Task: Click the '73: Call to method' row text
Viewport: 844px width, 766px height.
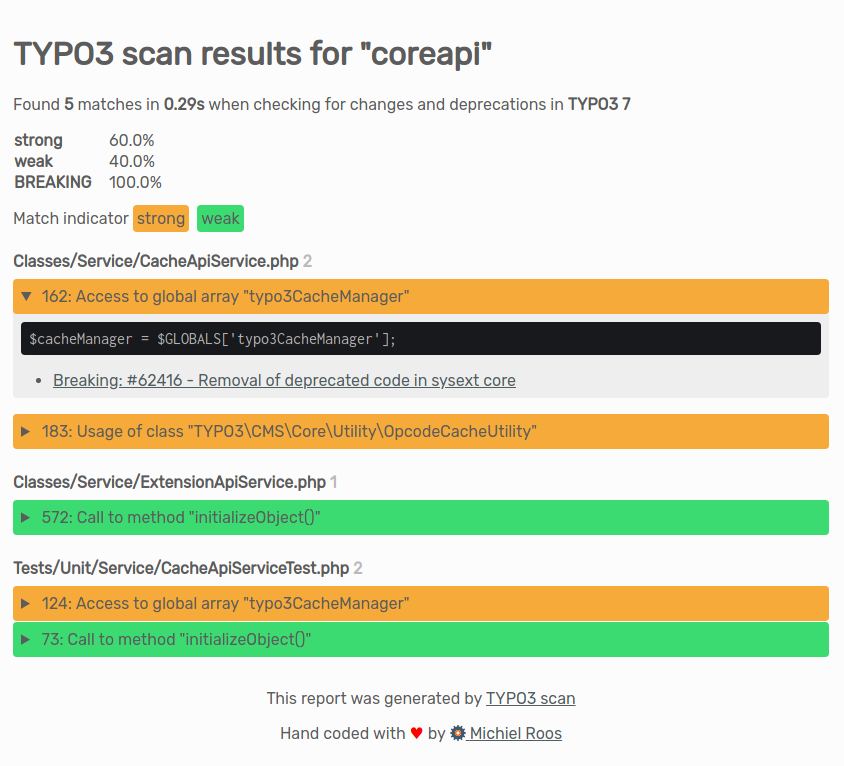Action: 177,639
